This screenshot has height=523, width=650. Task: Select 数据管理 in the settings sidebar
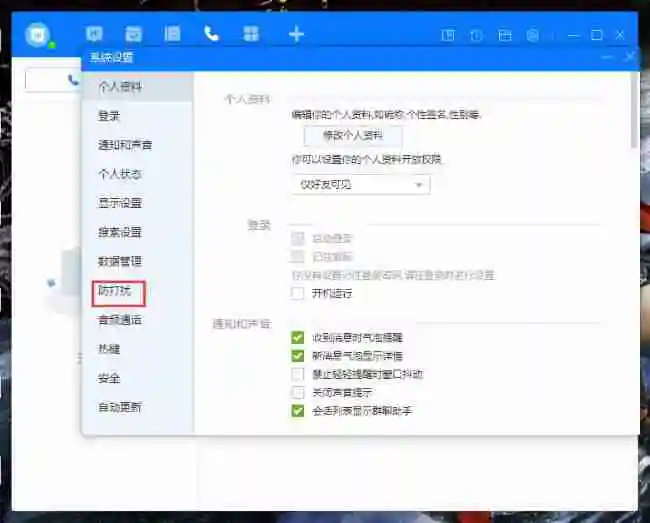click(x=138, y=262)
